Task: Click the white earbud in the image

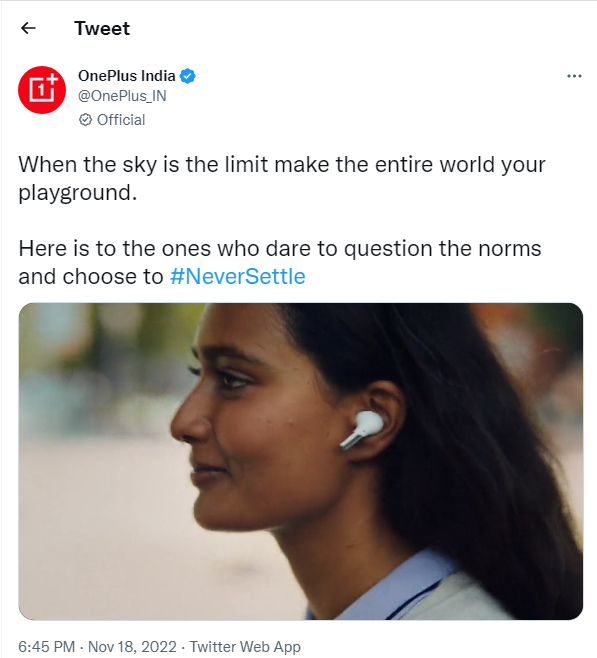Action: click(362, 430)
